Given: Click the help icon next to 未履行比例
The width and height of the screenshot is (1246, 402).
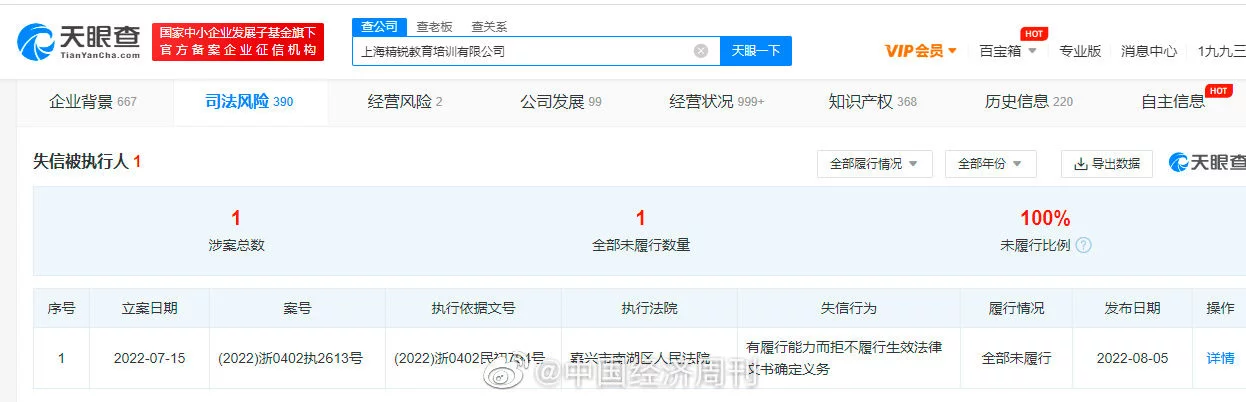Looking at the screenshot, I should click(x=1083, y=245).
